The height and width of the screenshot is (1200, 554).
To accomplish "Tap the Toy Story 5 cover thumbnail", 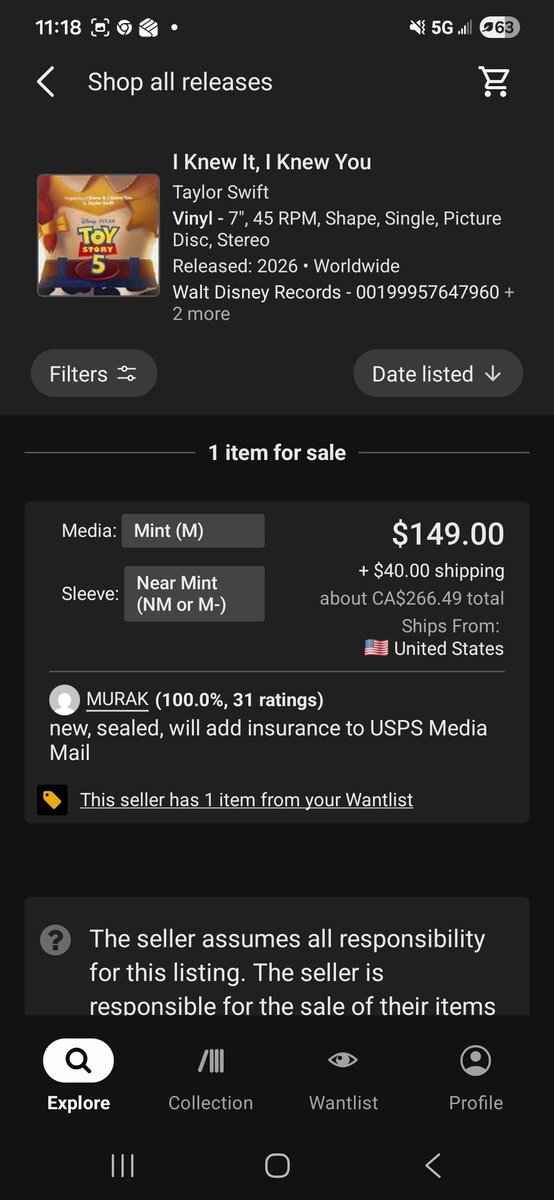I will click(98, 235).
